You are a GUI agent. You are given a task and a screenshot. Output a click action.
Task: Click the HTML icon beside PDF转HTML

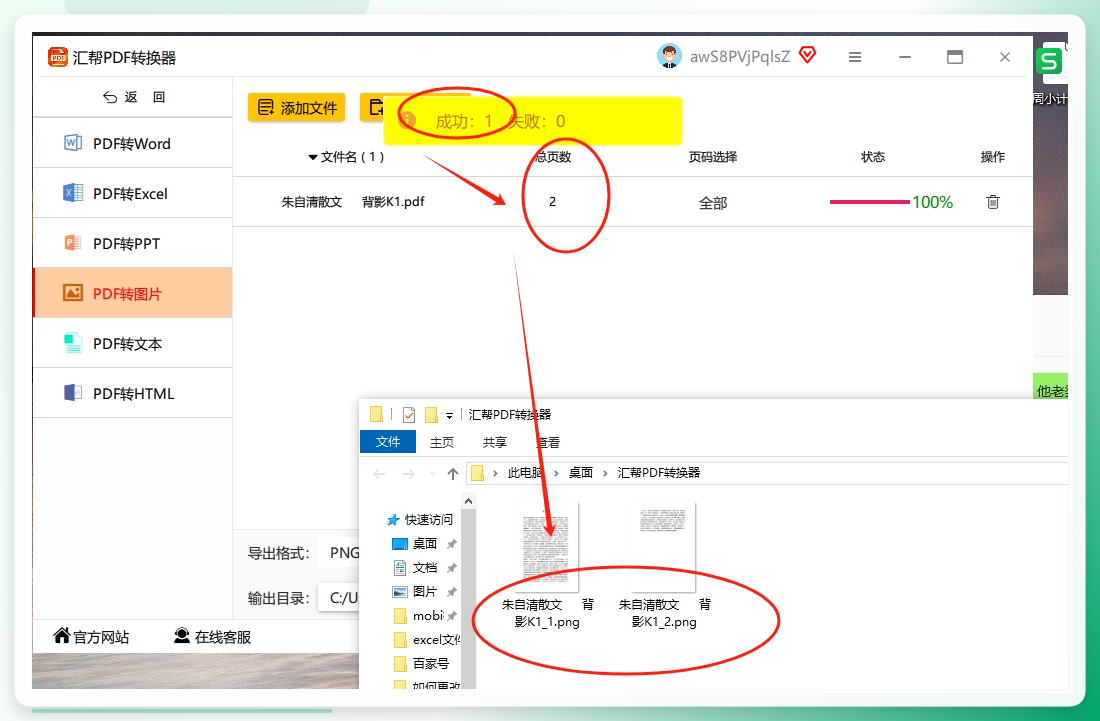coord(73,393)
